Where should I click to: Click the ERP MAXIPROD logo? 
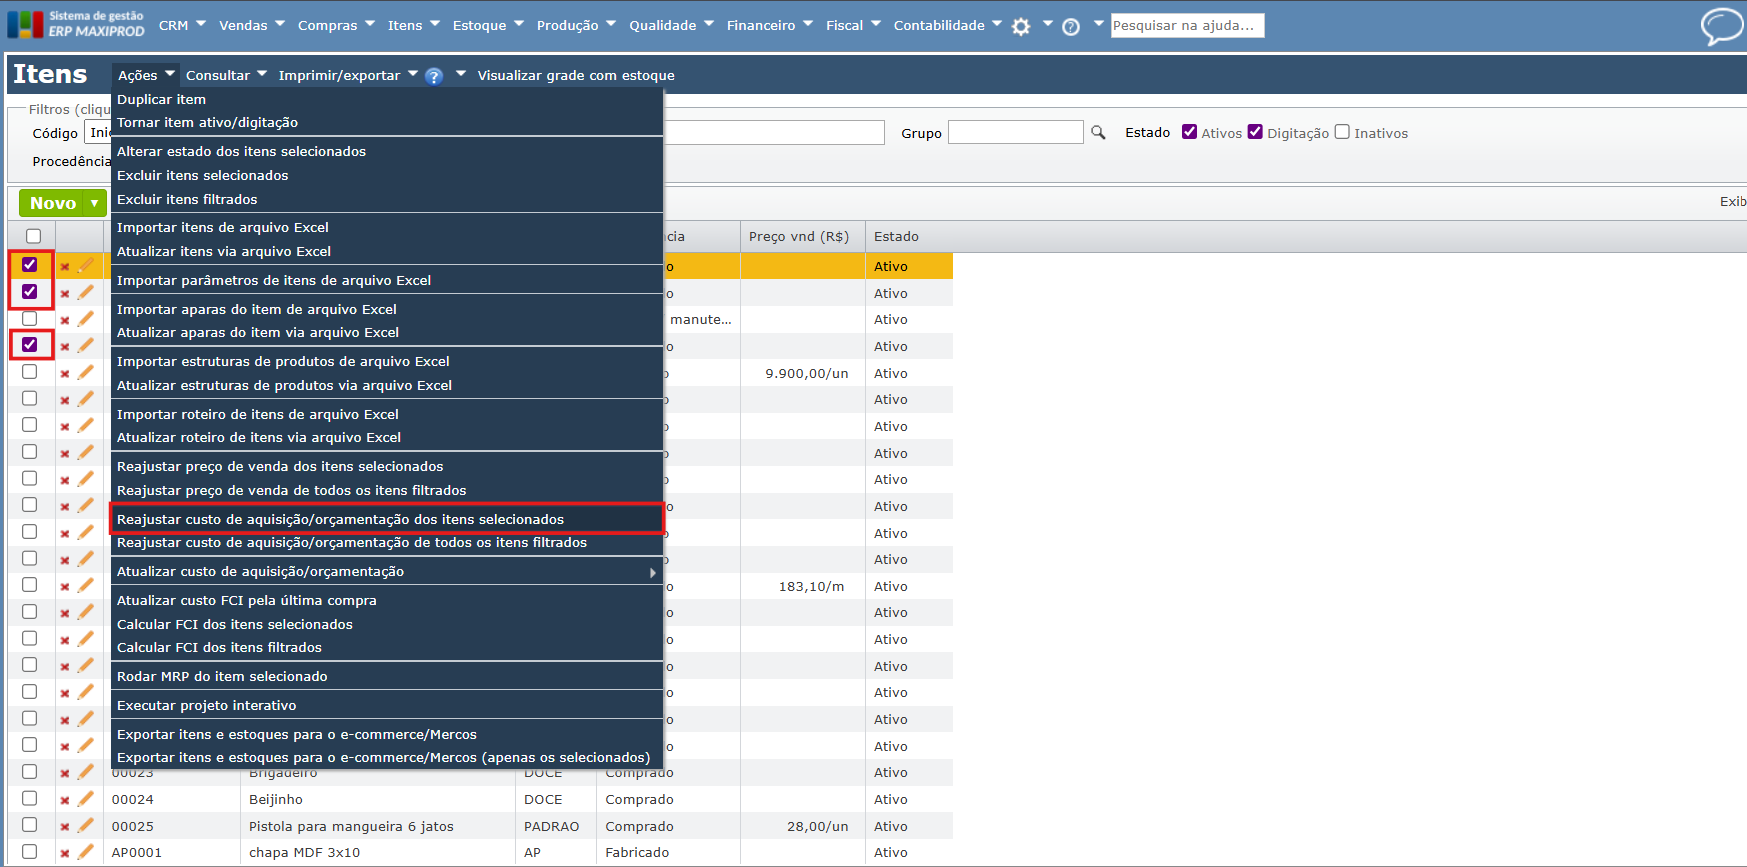(75, 24)
